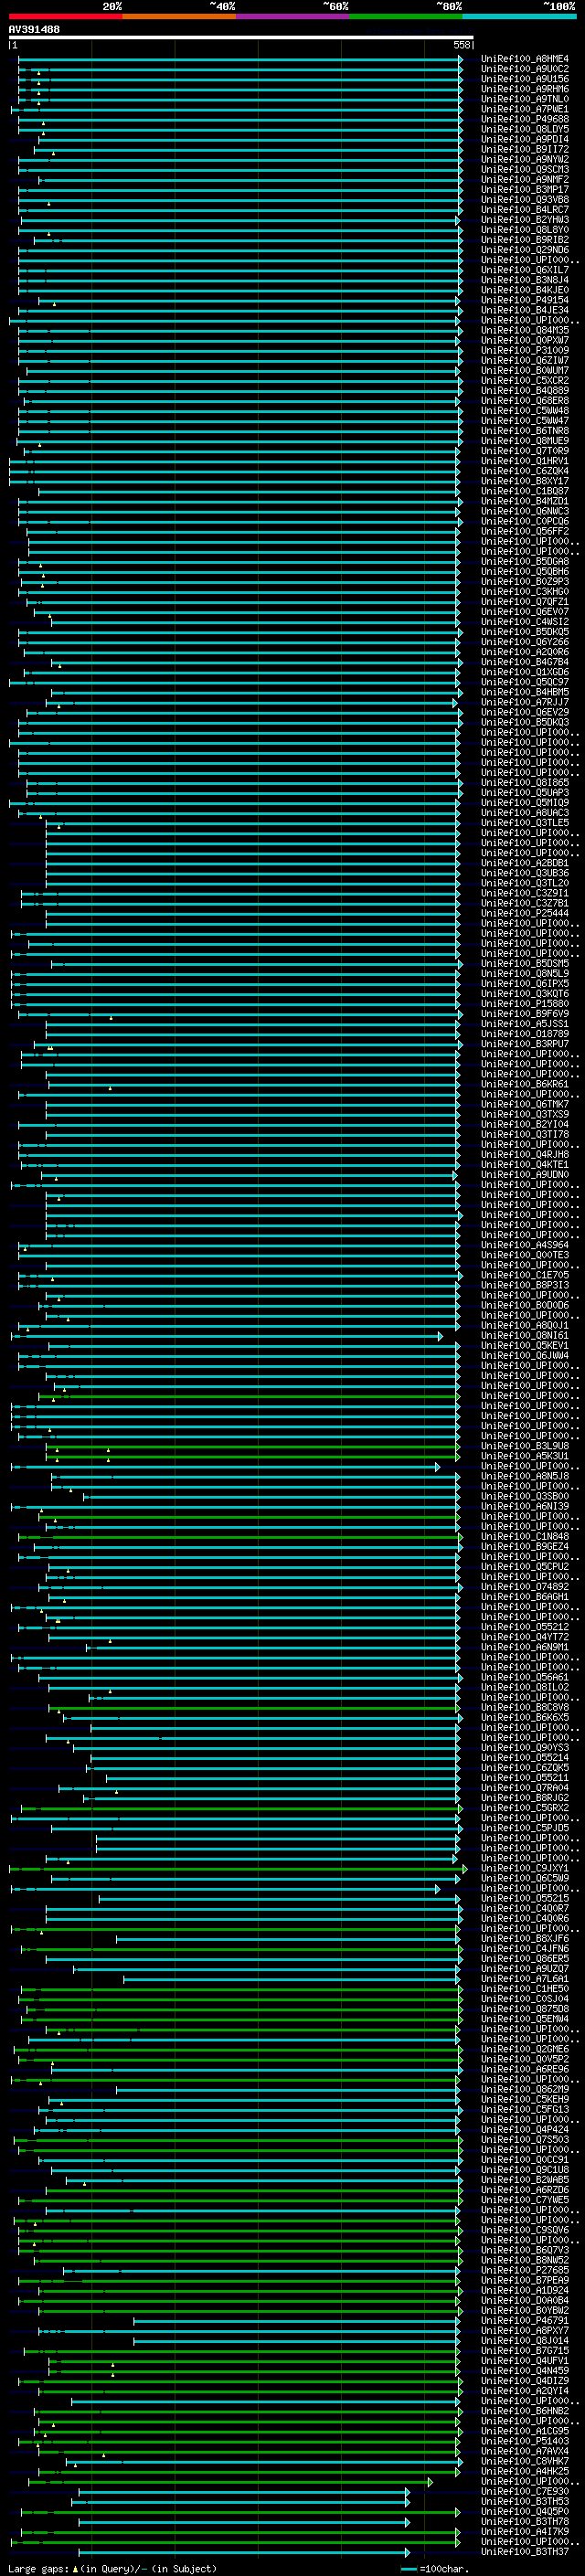Viewport: 585px width, 2576px height.
Task: Open hit UniRef100_A7PWE1
Action: tap(525, 109)
